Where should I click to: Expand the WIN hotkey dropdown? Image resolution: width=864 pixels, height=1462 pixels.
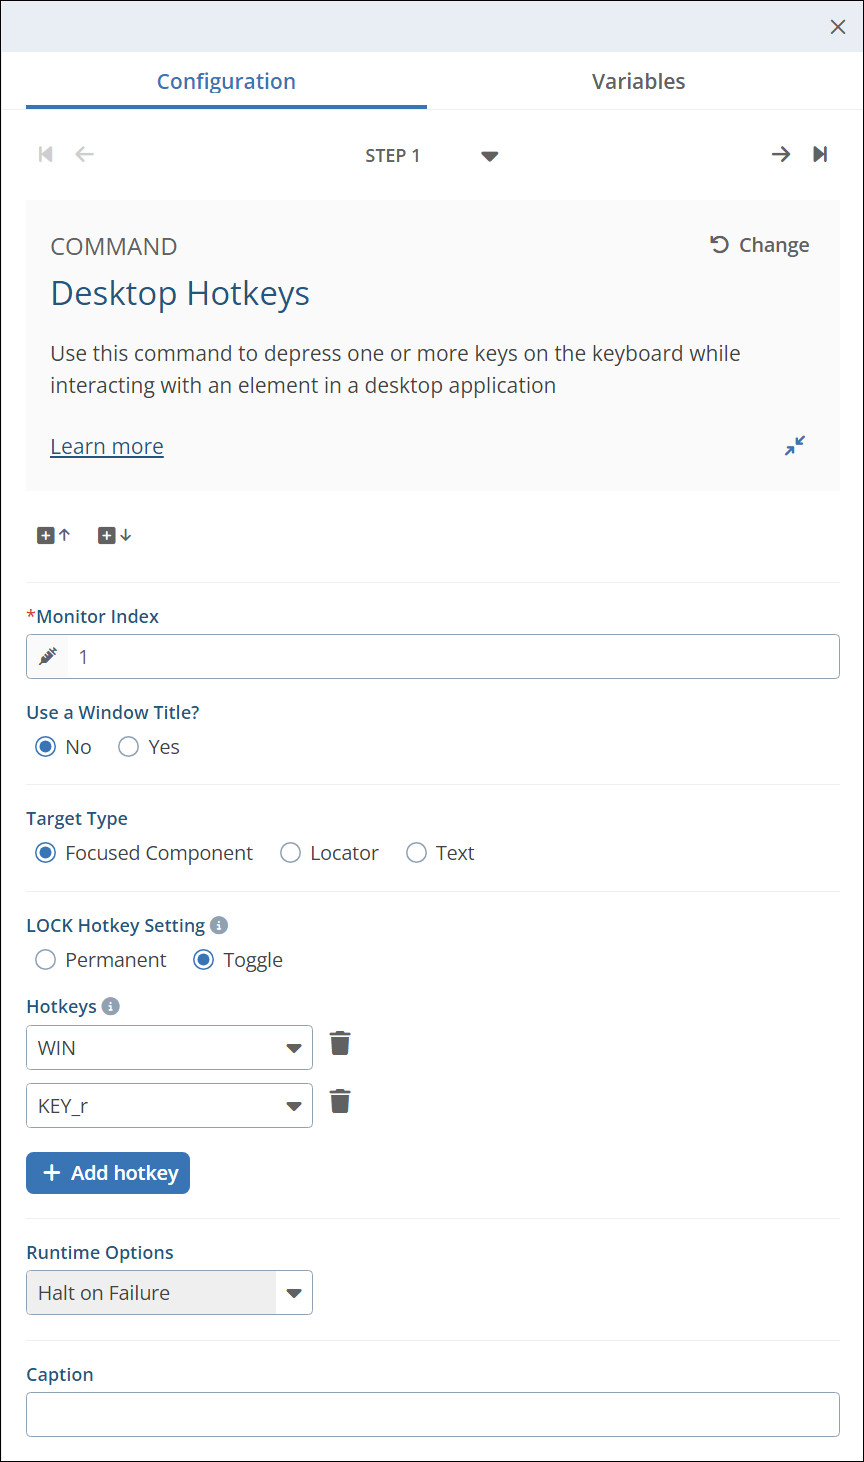point(293,1048)
